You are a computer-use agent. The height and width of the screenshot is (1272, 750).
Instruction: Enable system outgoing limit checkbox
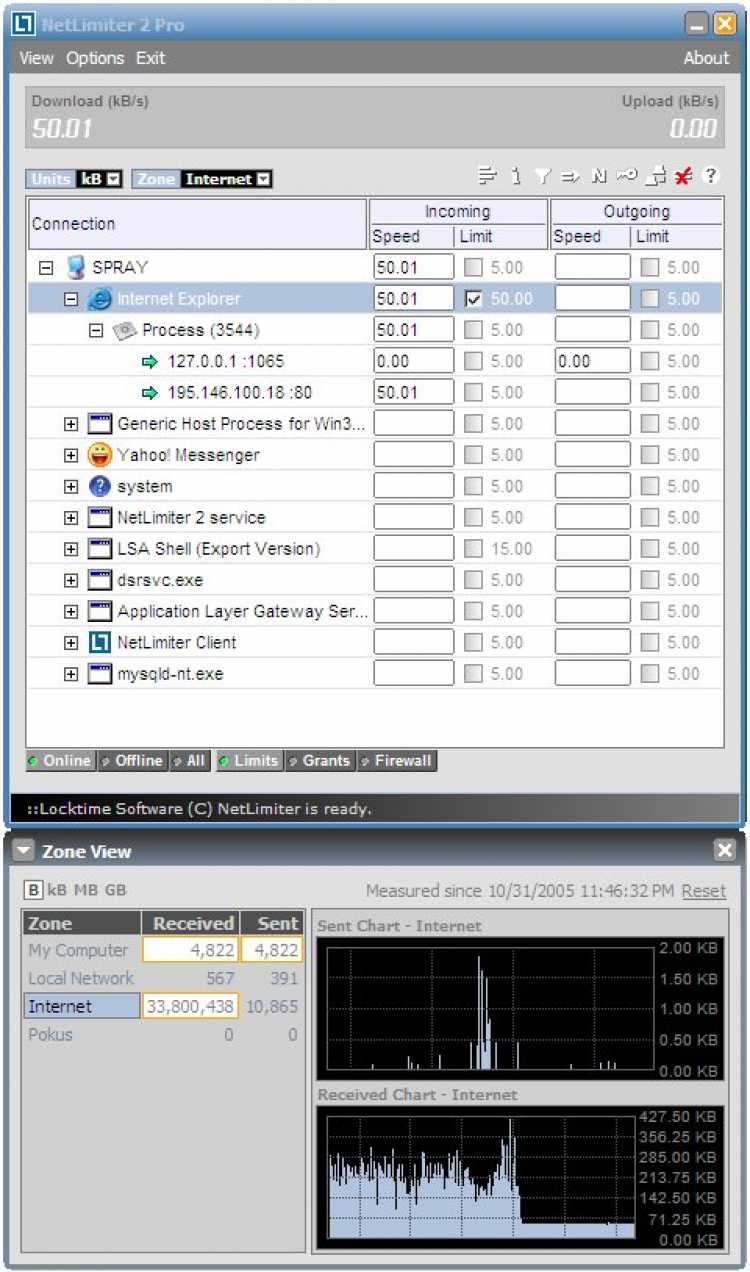(650, 486)
